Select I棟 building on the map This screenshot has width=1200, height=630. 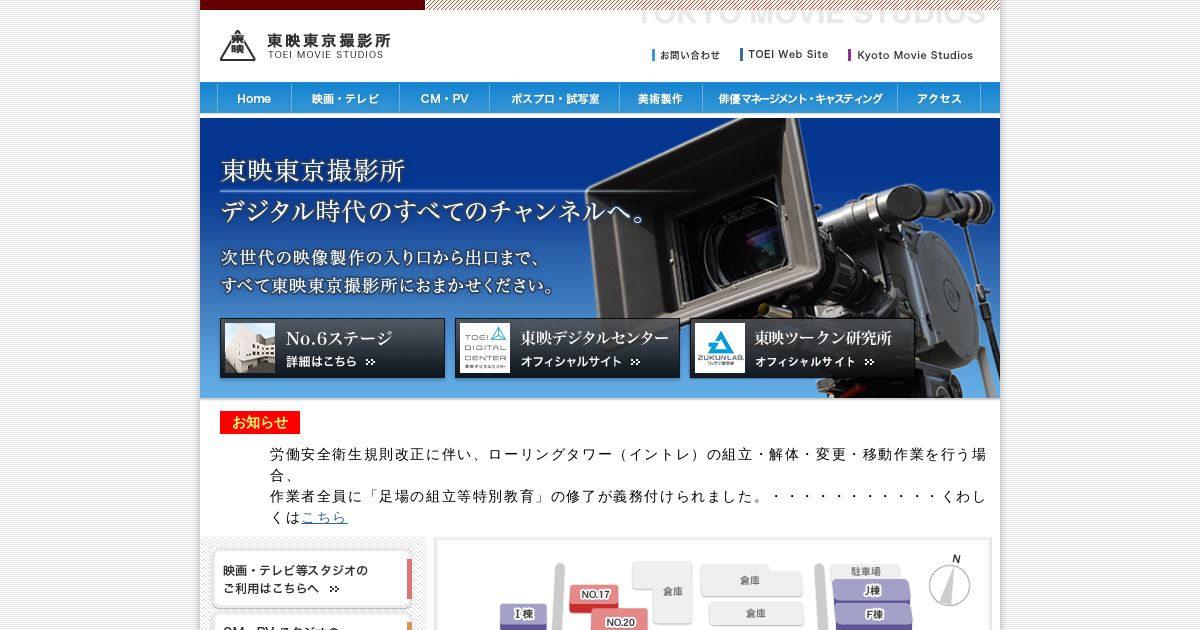(523, 616)
